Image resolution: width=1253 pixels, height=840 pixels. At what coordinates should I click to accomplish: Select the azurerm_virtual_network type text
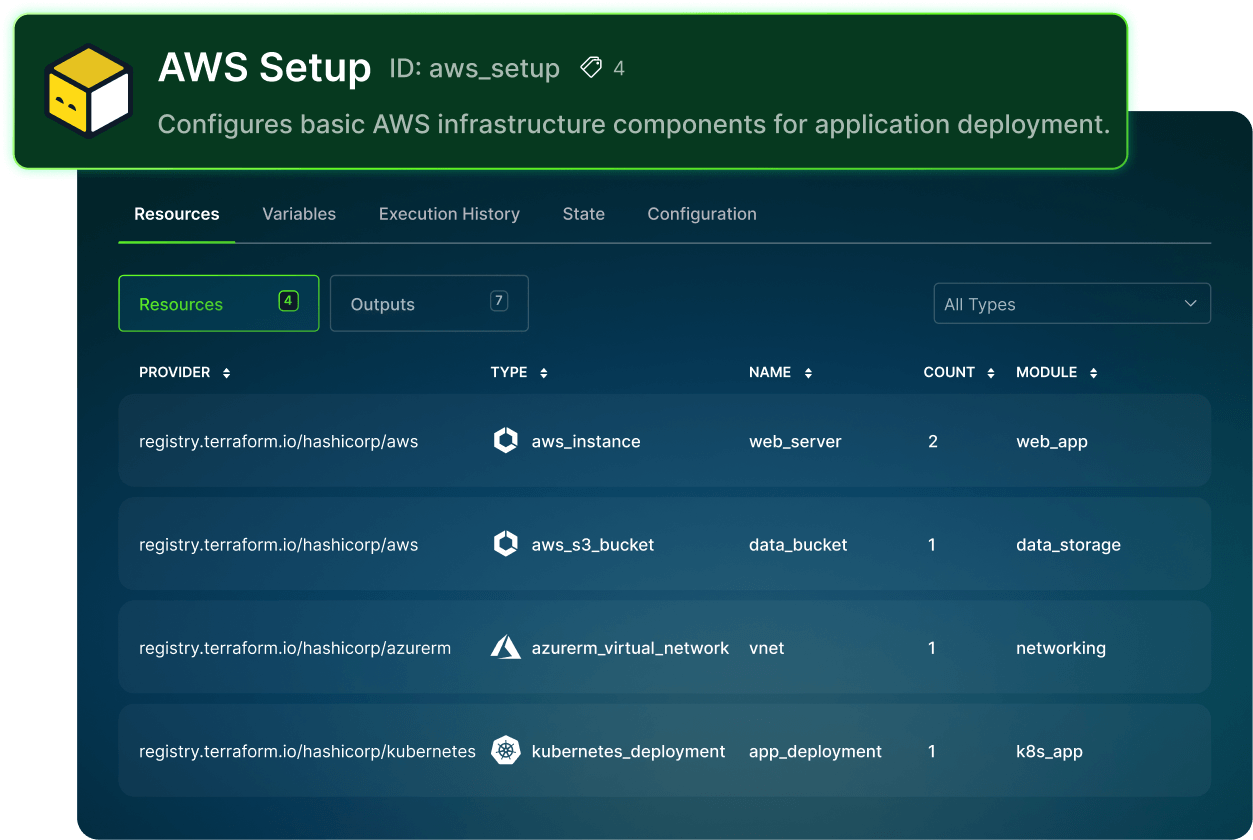pos(630,648)
